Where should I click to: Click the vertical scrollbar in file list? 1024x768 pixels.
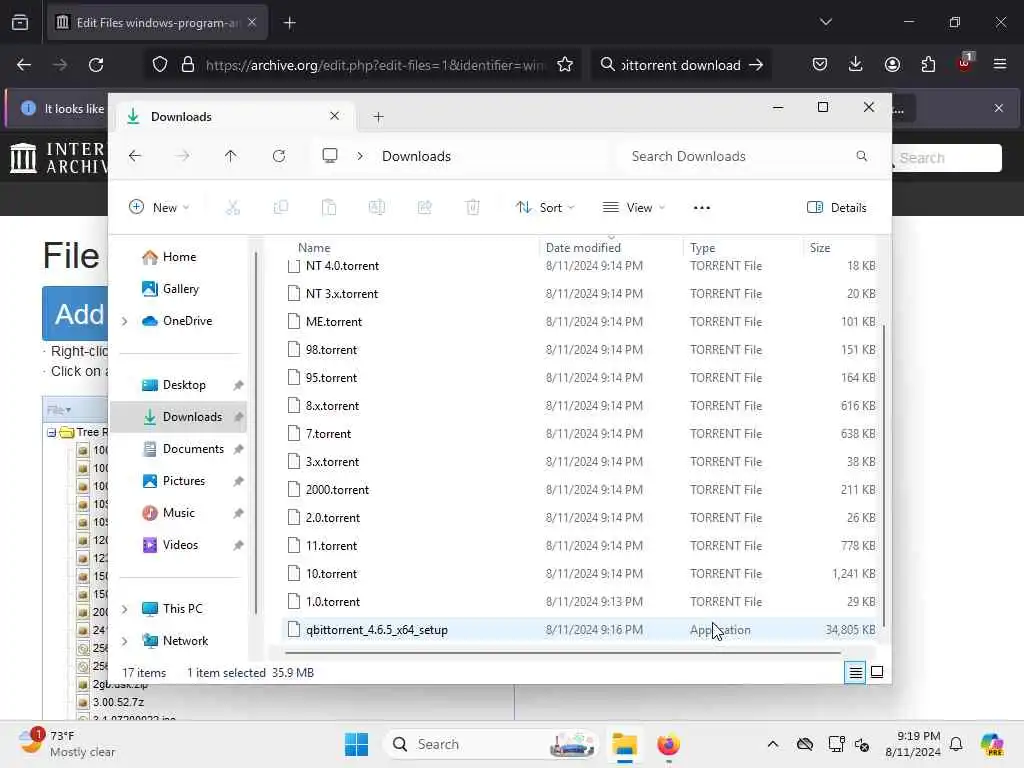(x=884, y=474)
